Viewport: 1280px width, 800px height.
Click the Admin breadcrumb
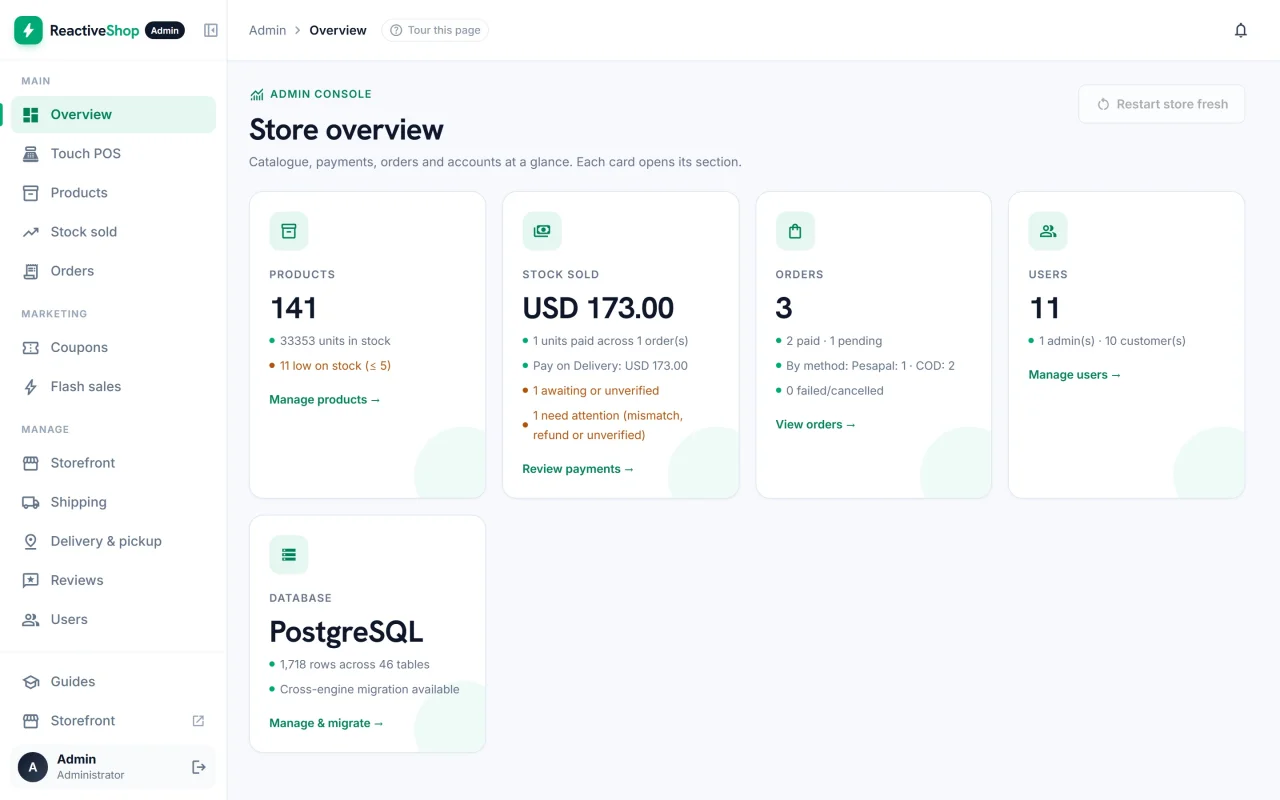[268, 30]
